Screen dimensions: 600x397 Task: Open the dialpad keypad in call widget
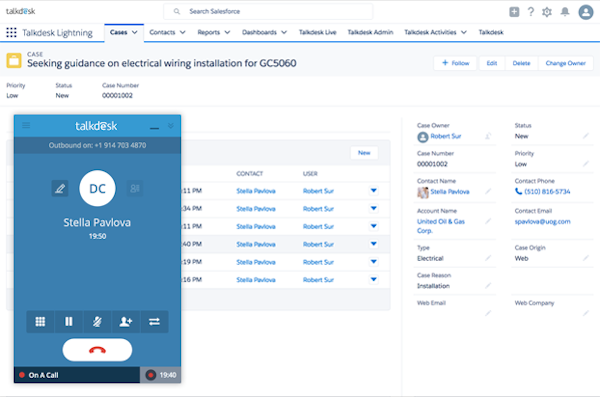40,322
